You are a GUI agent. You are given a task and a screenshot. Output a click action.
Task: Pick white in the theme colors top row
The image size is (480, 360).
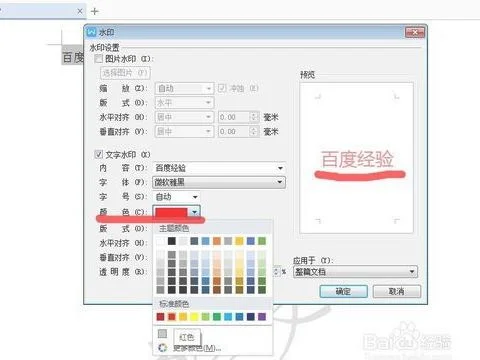coord(160,241)
